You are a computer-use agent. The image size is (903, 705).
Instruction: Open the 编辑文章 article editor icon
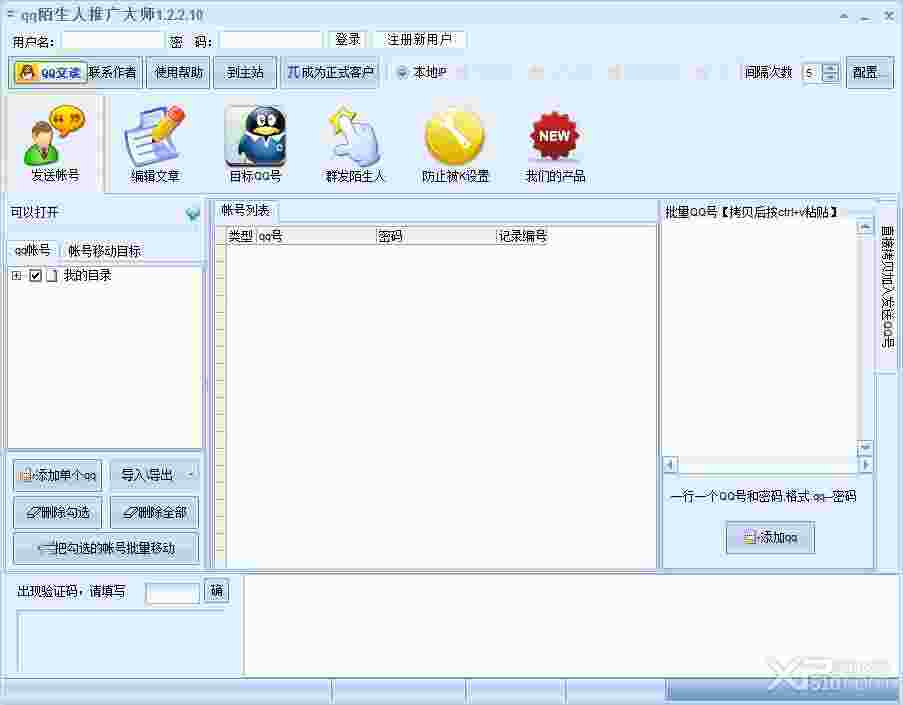coord(154,143)
